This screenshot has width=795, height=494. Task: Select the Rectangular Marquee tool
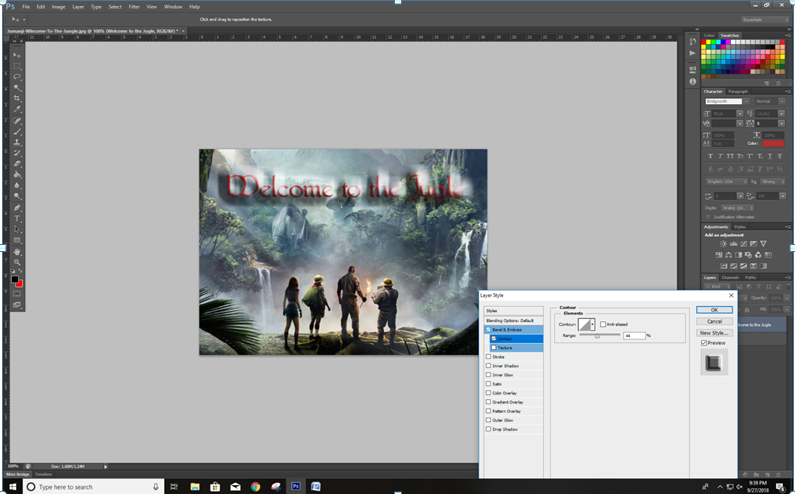pos(17,66)
